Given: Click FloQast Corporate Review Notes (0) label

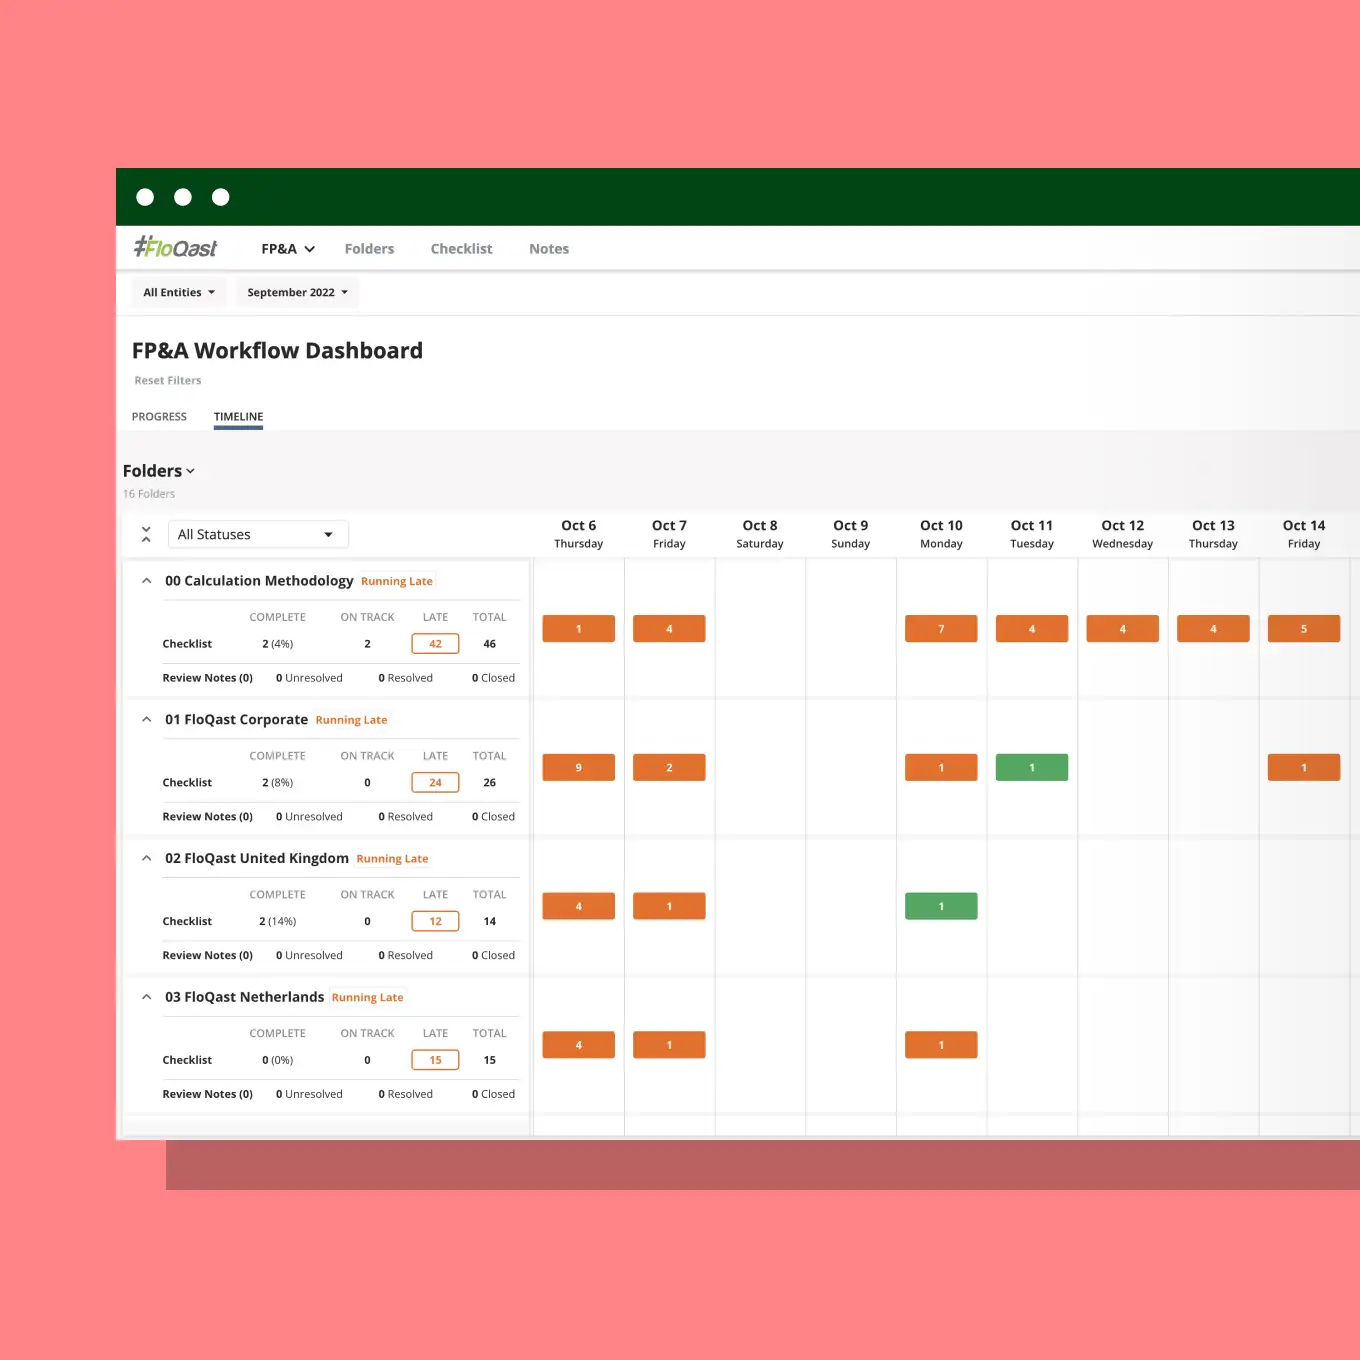Looking at the screenshot, I should tap(207, 817).
